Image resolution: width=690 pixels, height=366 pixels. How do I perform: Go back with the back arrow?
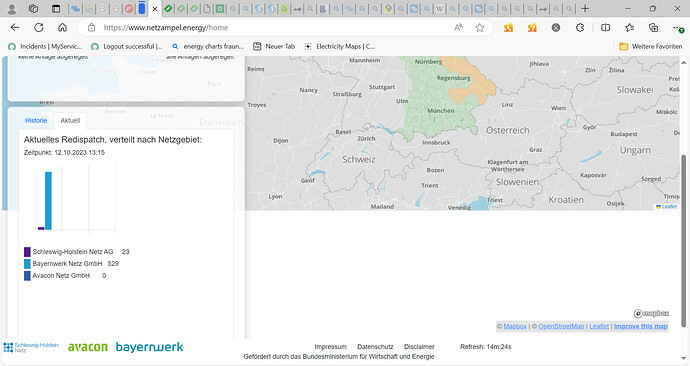click(15, 28)
